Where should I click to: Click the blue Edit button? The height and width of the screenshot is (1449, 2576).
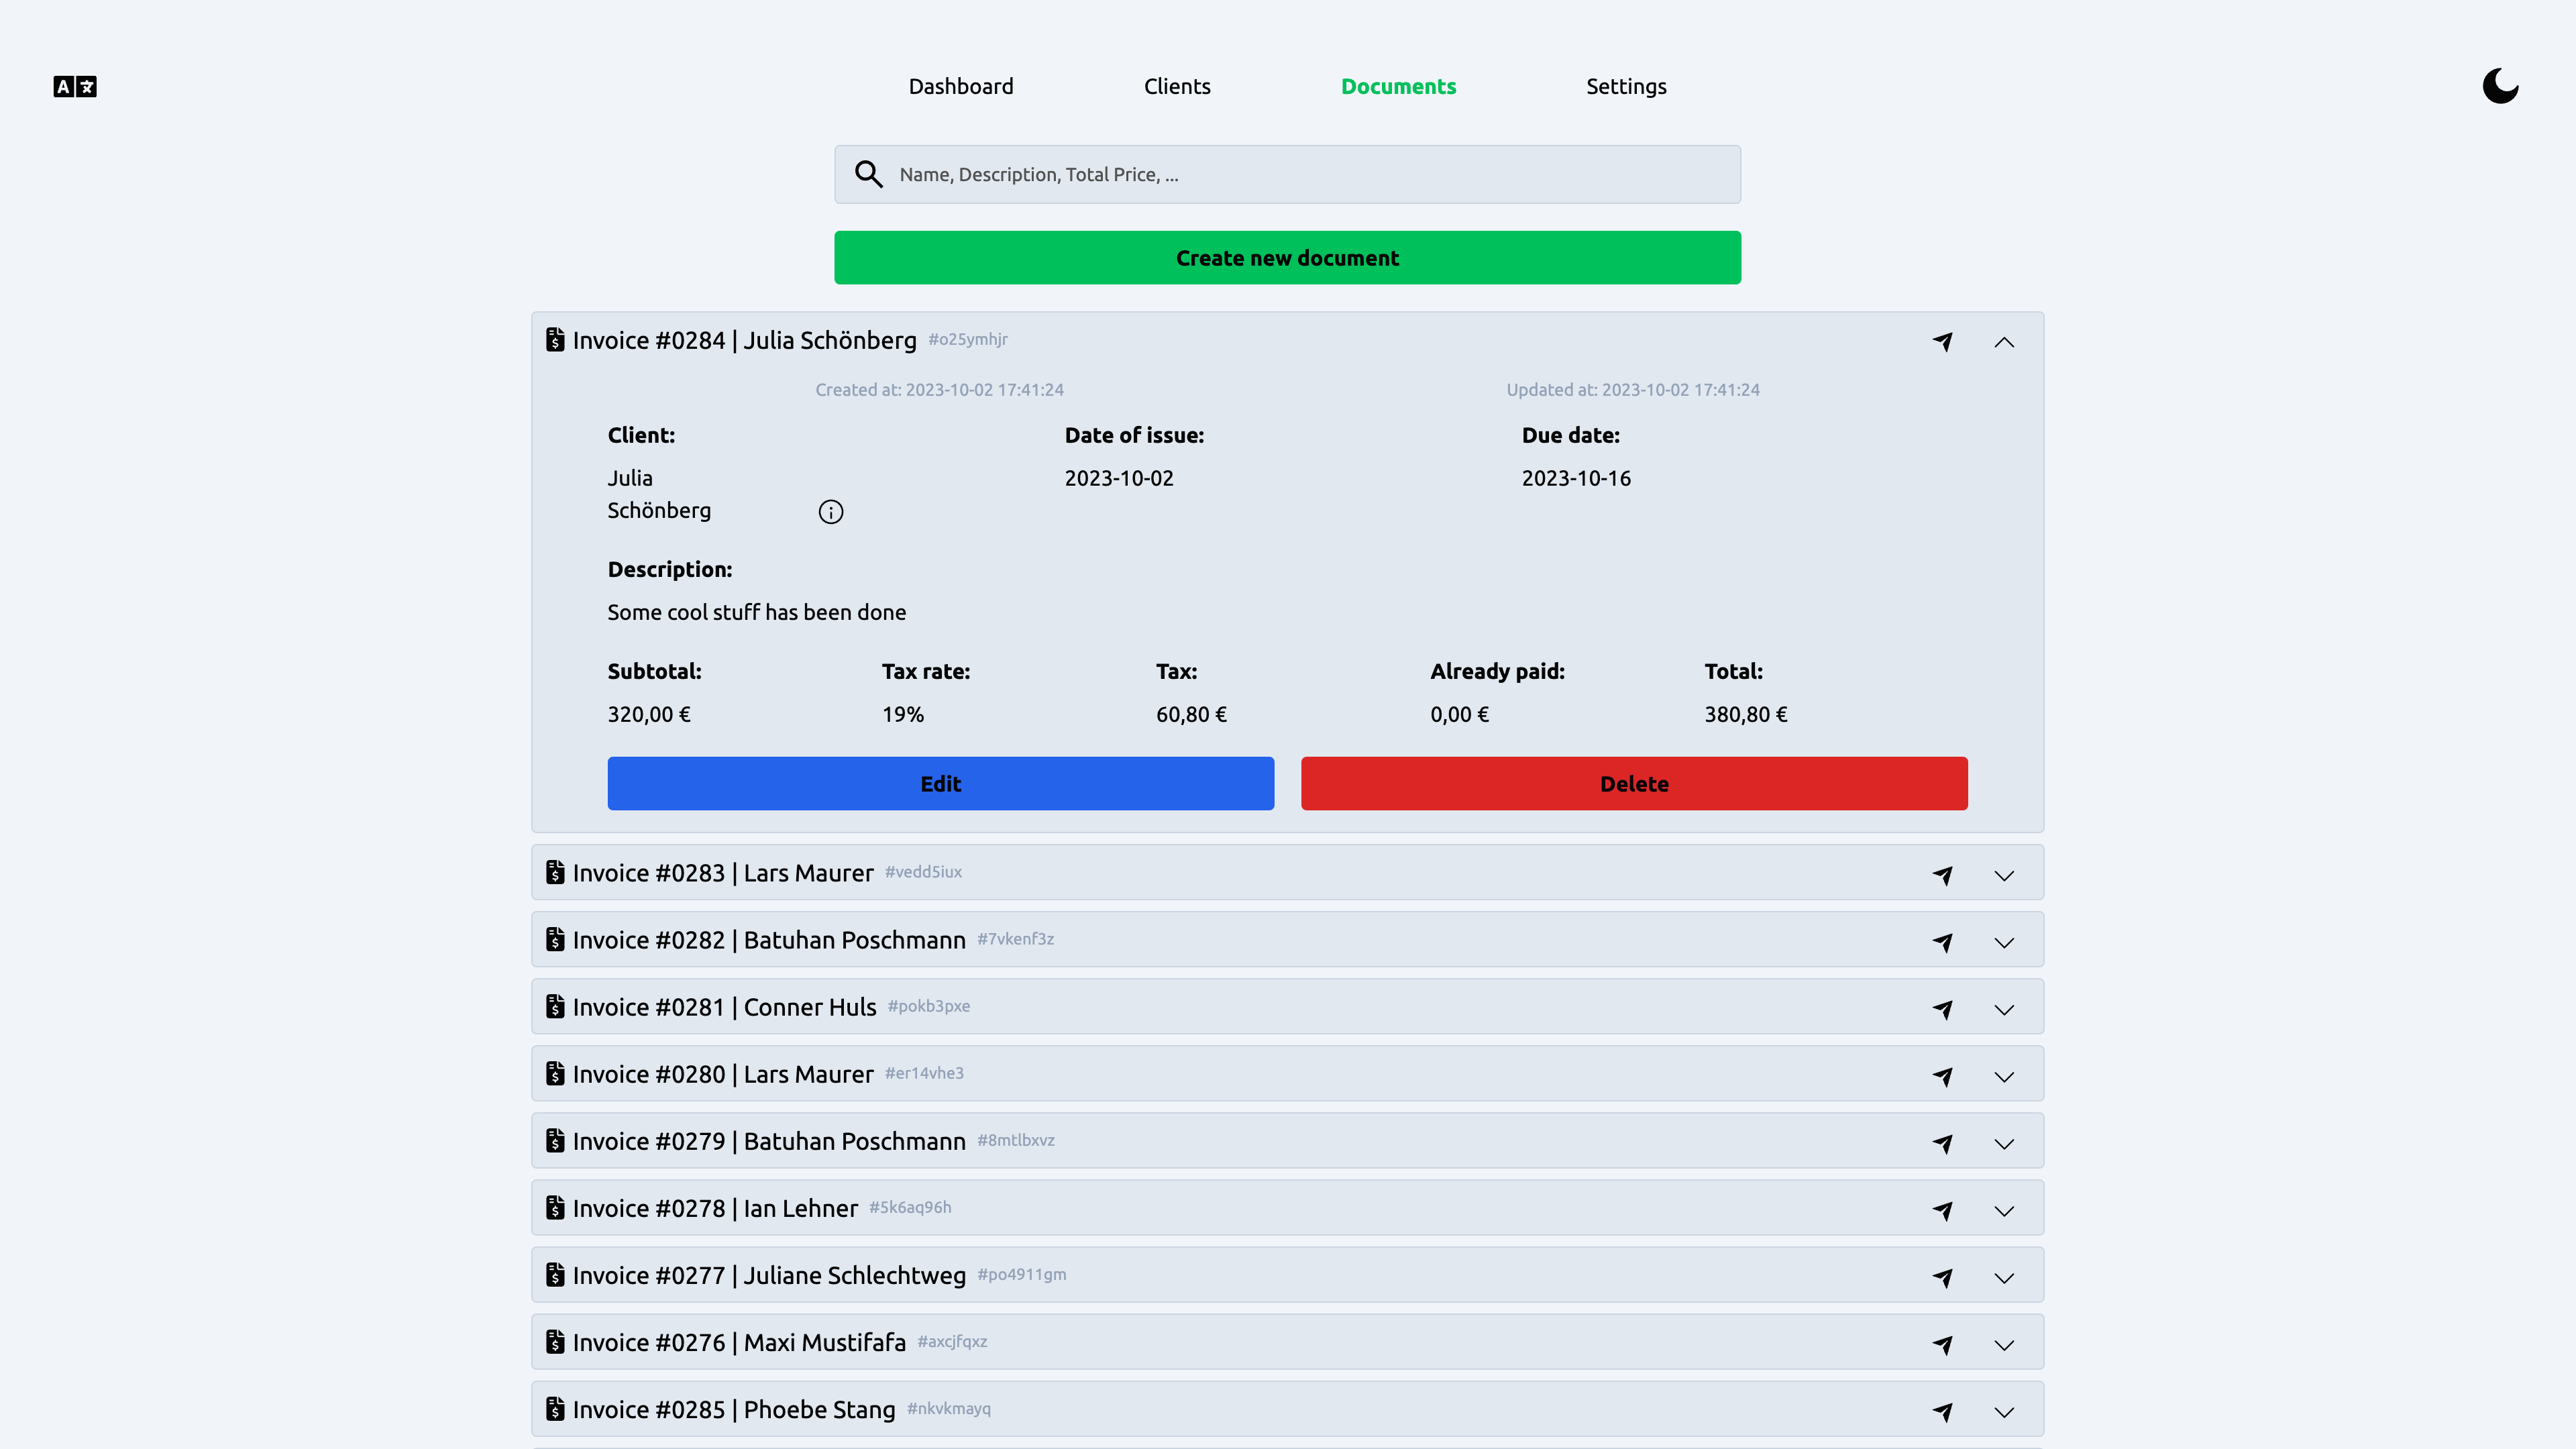940,784
